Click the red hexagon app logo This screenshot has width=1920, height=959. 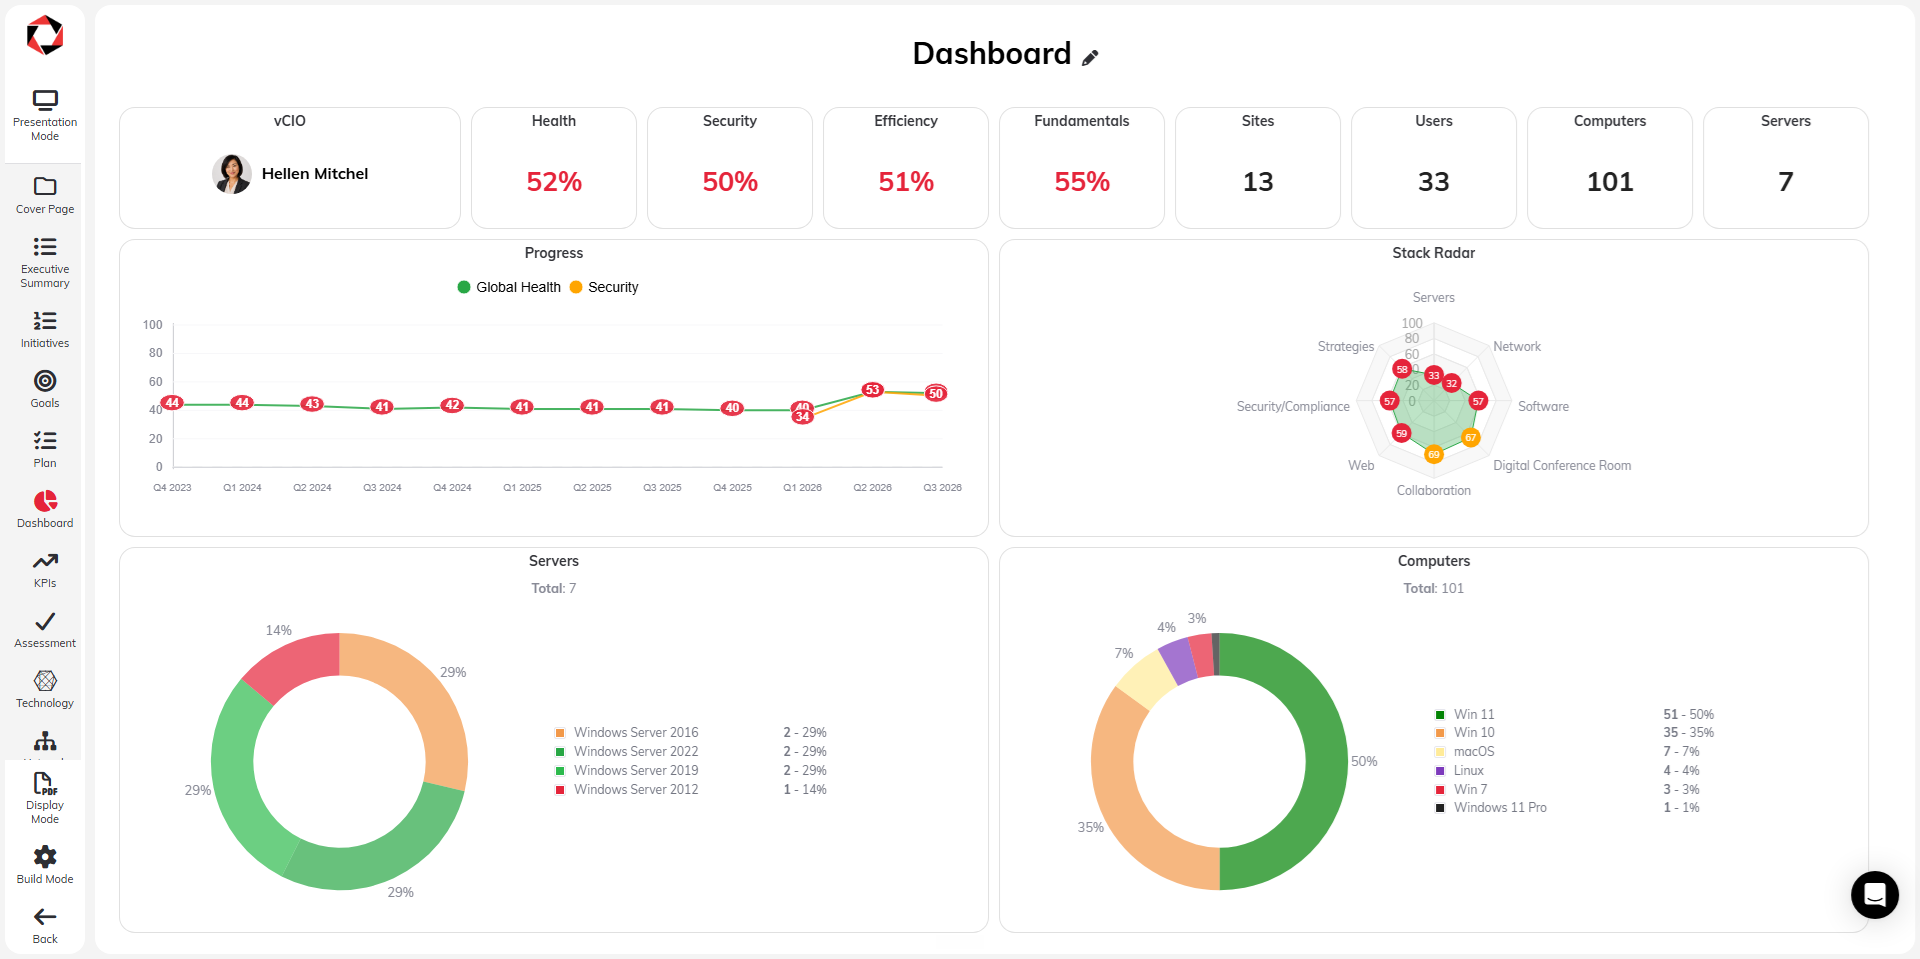coord(45,36)
